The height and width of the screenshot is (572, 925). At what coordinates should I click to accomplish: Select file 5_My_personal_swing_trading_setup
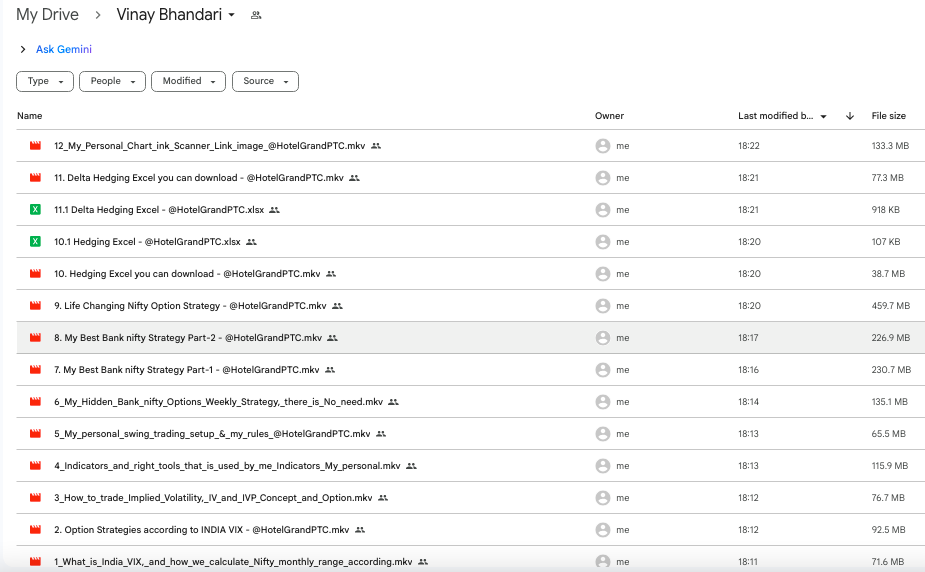tap(212, 433)
